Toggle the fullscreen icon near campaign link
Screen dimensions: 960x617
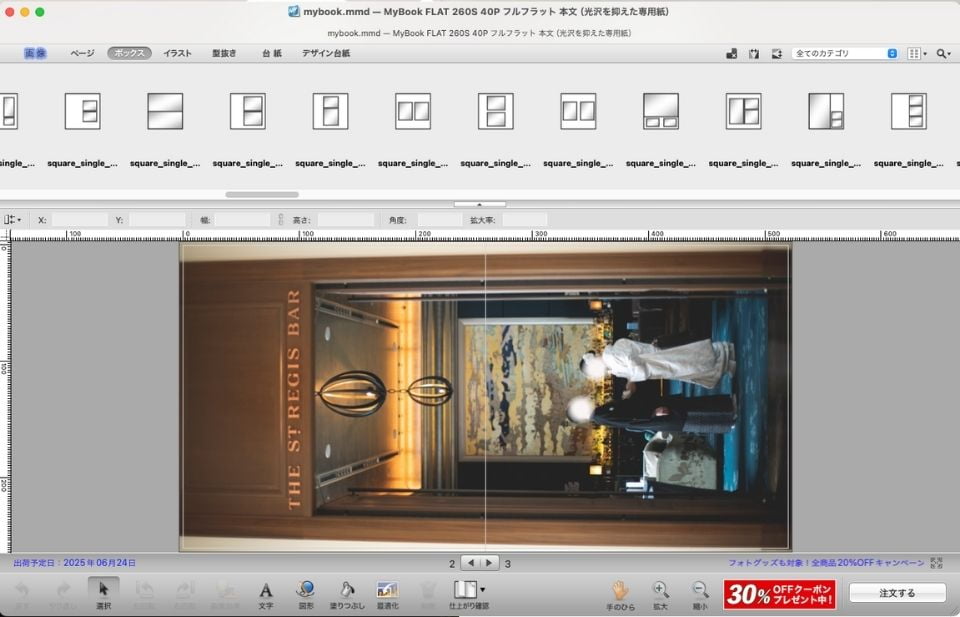click(936, 563)
